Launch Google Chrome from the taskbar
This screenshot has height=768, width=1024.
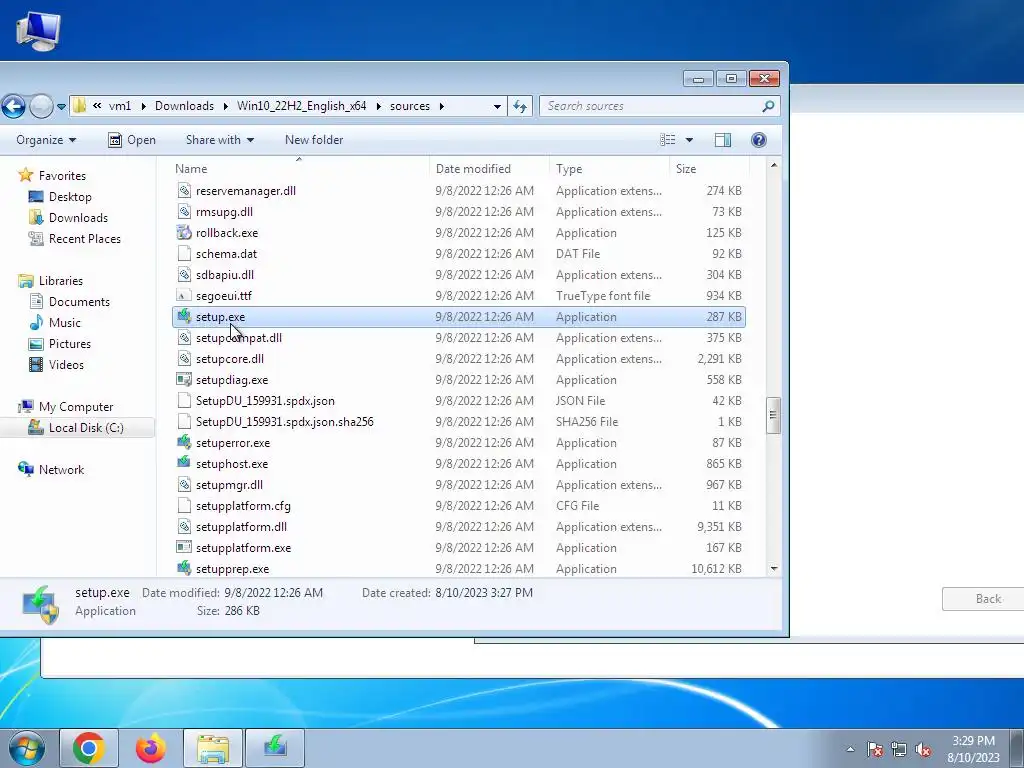pos(89,748)
